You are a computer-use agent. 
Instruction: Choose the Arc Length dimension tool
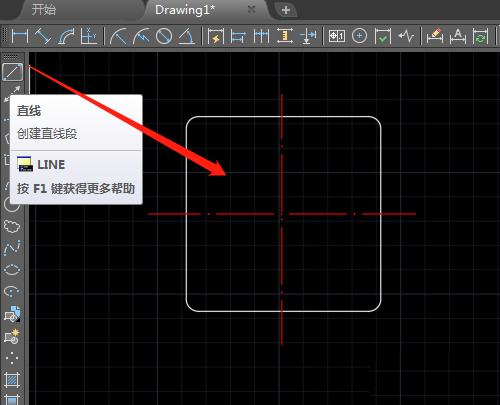[x=66, y=36]
